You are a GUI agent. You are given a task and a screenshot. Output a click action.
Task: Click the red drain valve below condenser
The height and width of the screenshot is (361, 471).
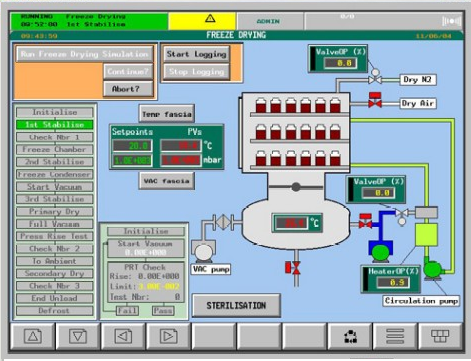(293, 268)
